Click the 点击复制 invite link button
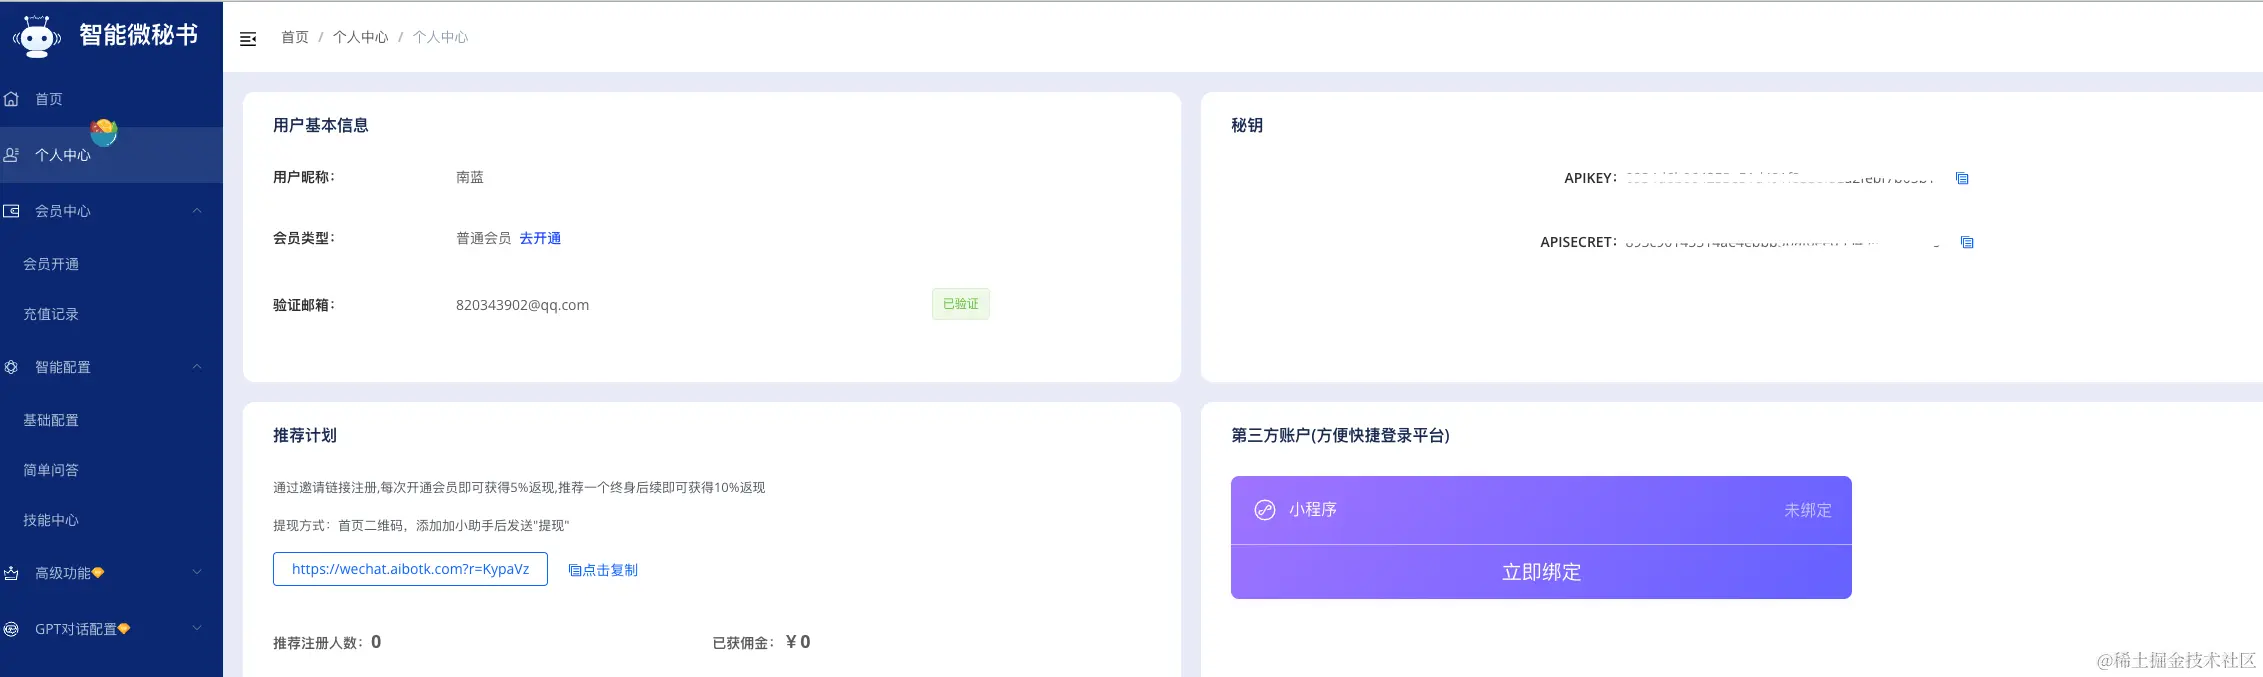 pos(603,570)
